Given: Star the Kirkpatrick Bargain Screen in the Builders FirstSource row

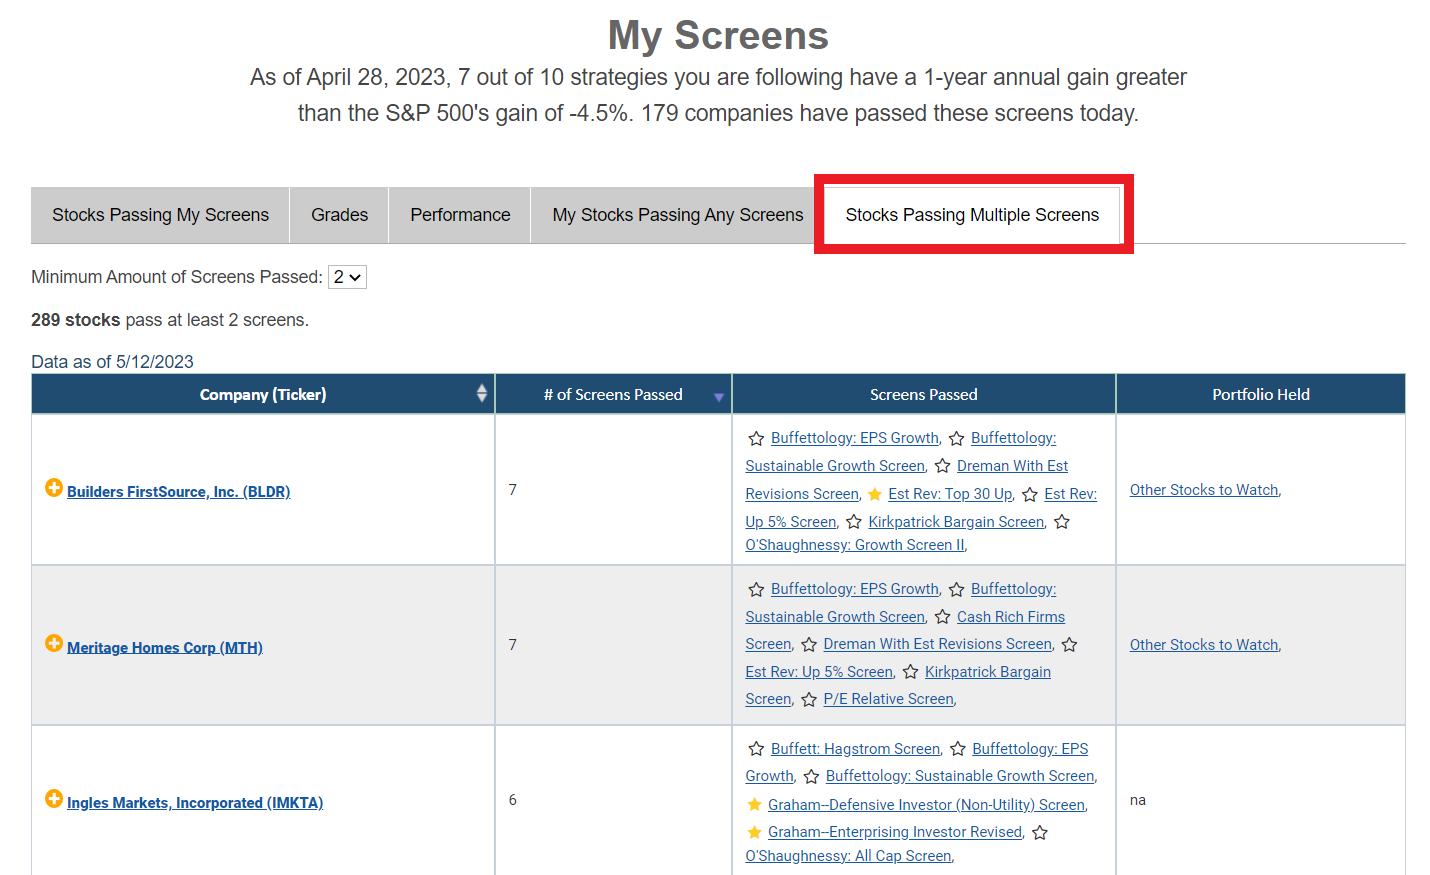Looking at the screenshot, I should coord(854,522).
